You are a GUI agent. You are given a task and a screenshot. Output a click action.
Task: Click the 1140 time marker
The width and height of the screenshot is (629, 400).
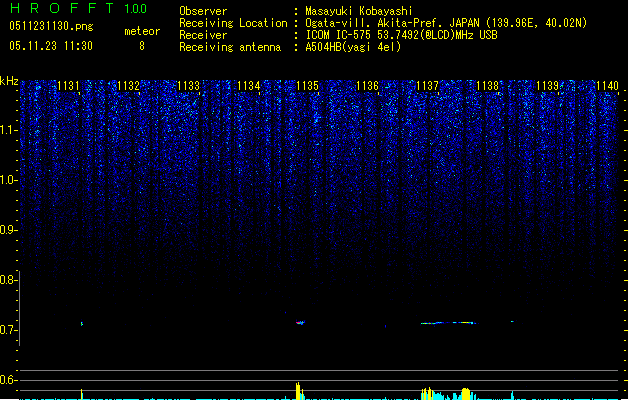pyautogui.click(x=607, y=86)
